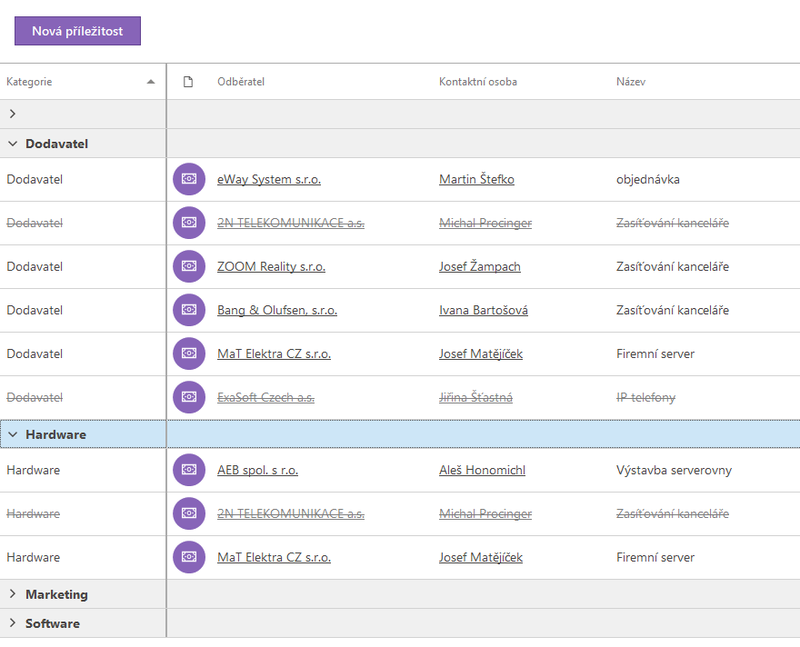Open the Aleš Honomichl contact link

coord(482,470)
